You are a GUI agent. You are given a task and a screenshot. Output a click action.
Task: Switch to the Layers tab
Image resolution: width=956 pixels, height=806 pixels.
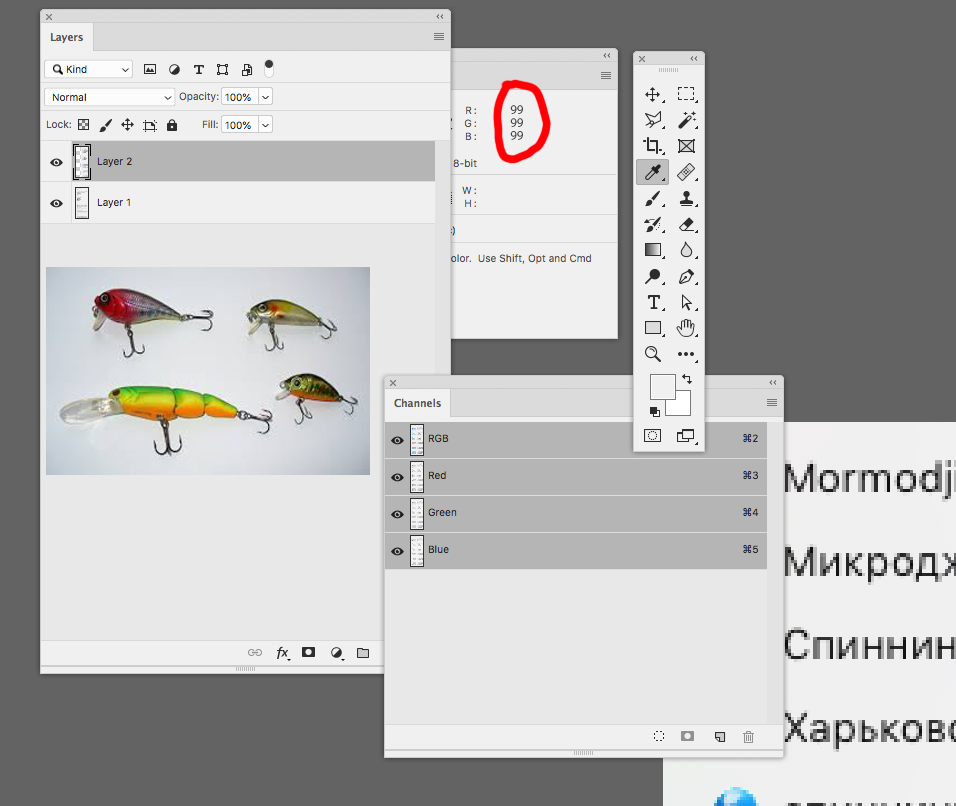click(66, 37)
